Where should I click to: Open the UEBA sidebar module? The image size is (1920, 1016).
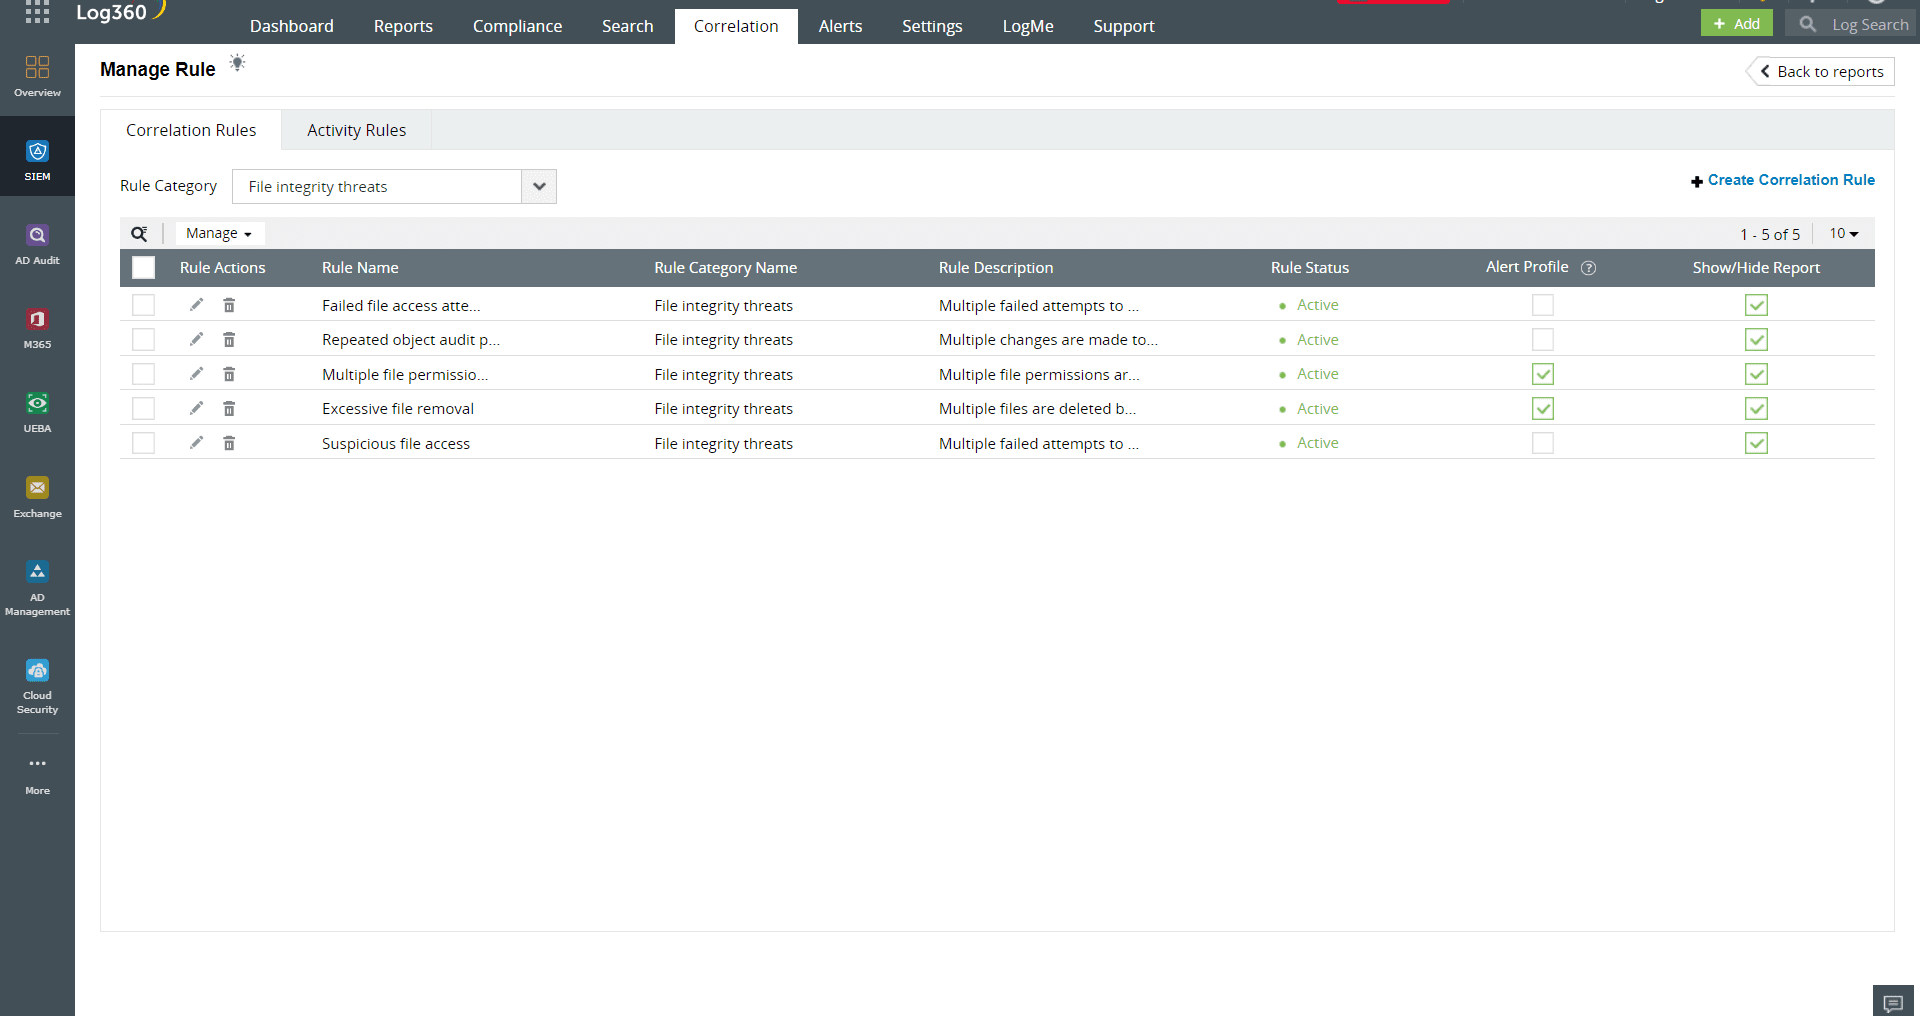(x=37, y=412)
